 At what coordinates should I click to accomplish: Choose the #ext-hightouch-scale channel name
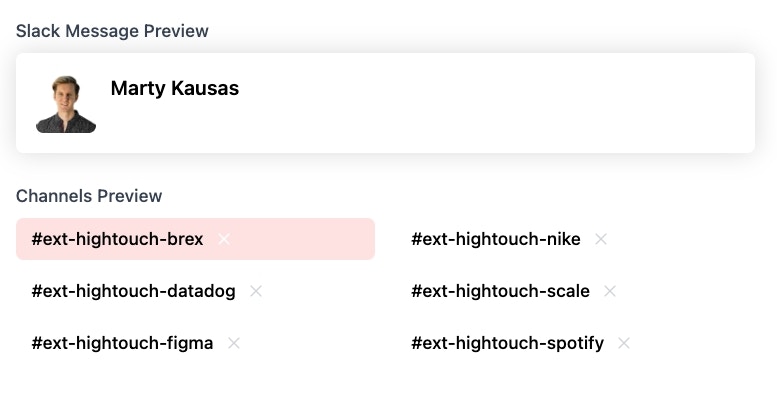[x=500, y=291]
